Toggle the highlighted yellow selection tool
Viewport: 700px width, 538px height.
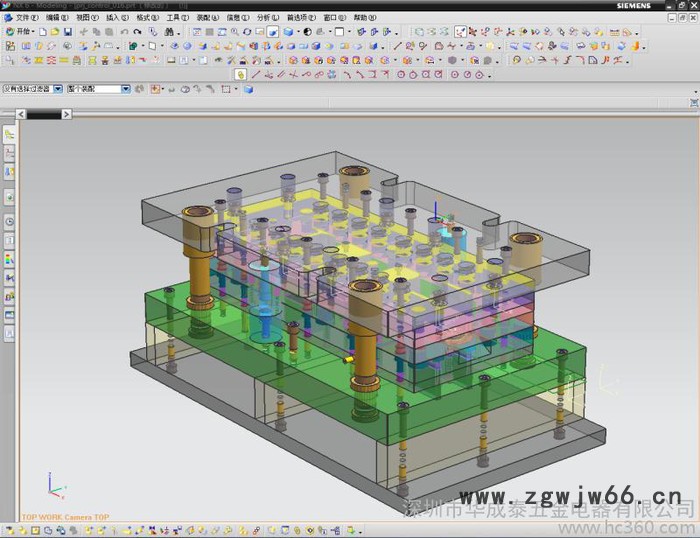point(240,74)
